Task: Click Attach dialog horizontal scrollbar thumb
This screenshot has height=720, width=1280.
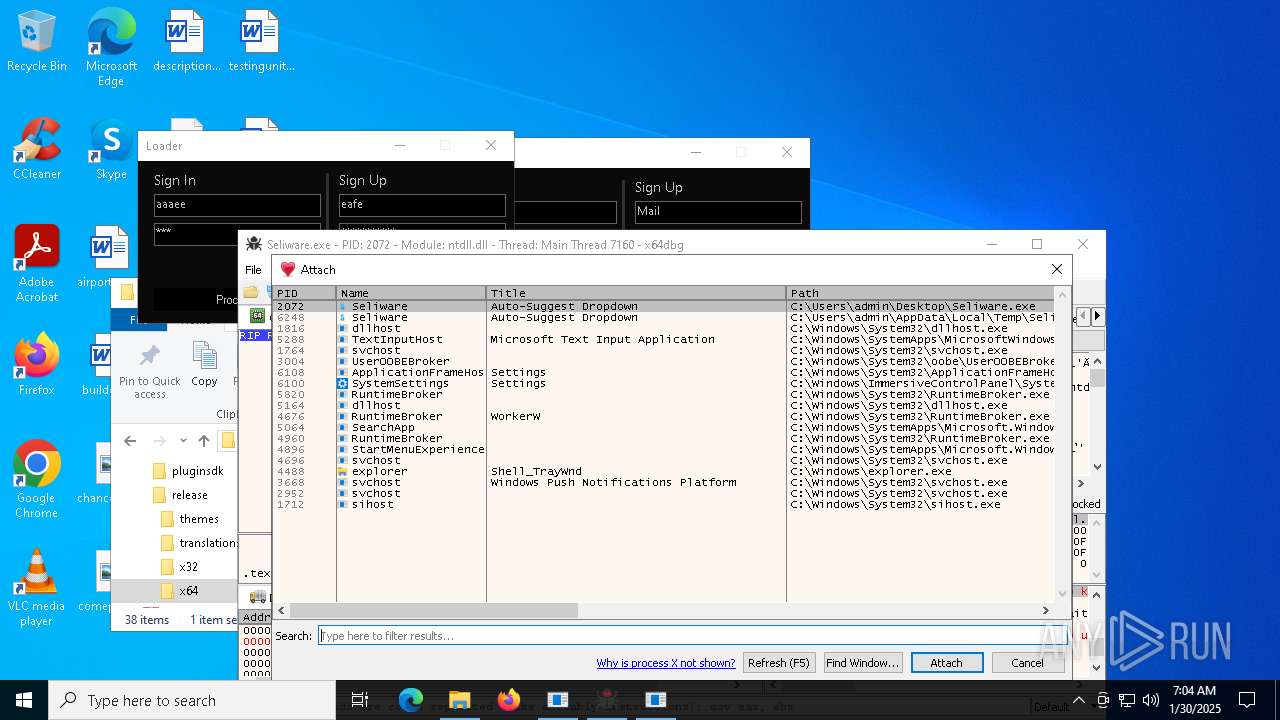Action: click(433, 610)
